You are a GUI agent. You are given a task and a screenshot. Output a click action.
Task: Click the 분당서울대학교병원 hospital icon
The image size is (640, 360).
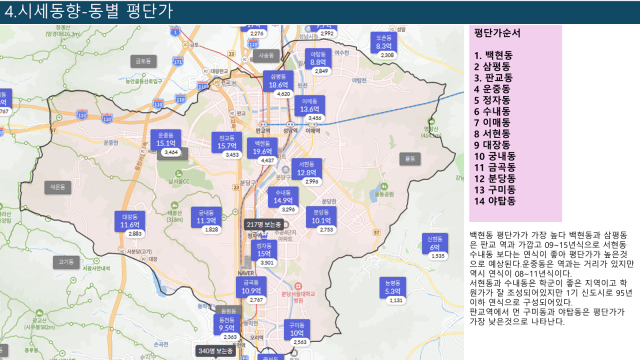click(298, 286)
